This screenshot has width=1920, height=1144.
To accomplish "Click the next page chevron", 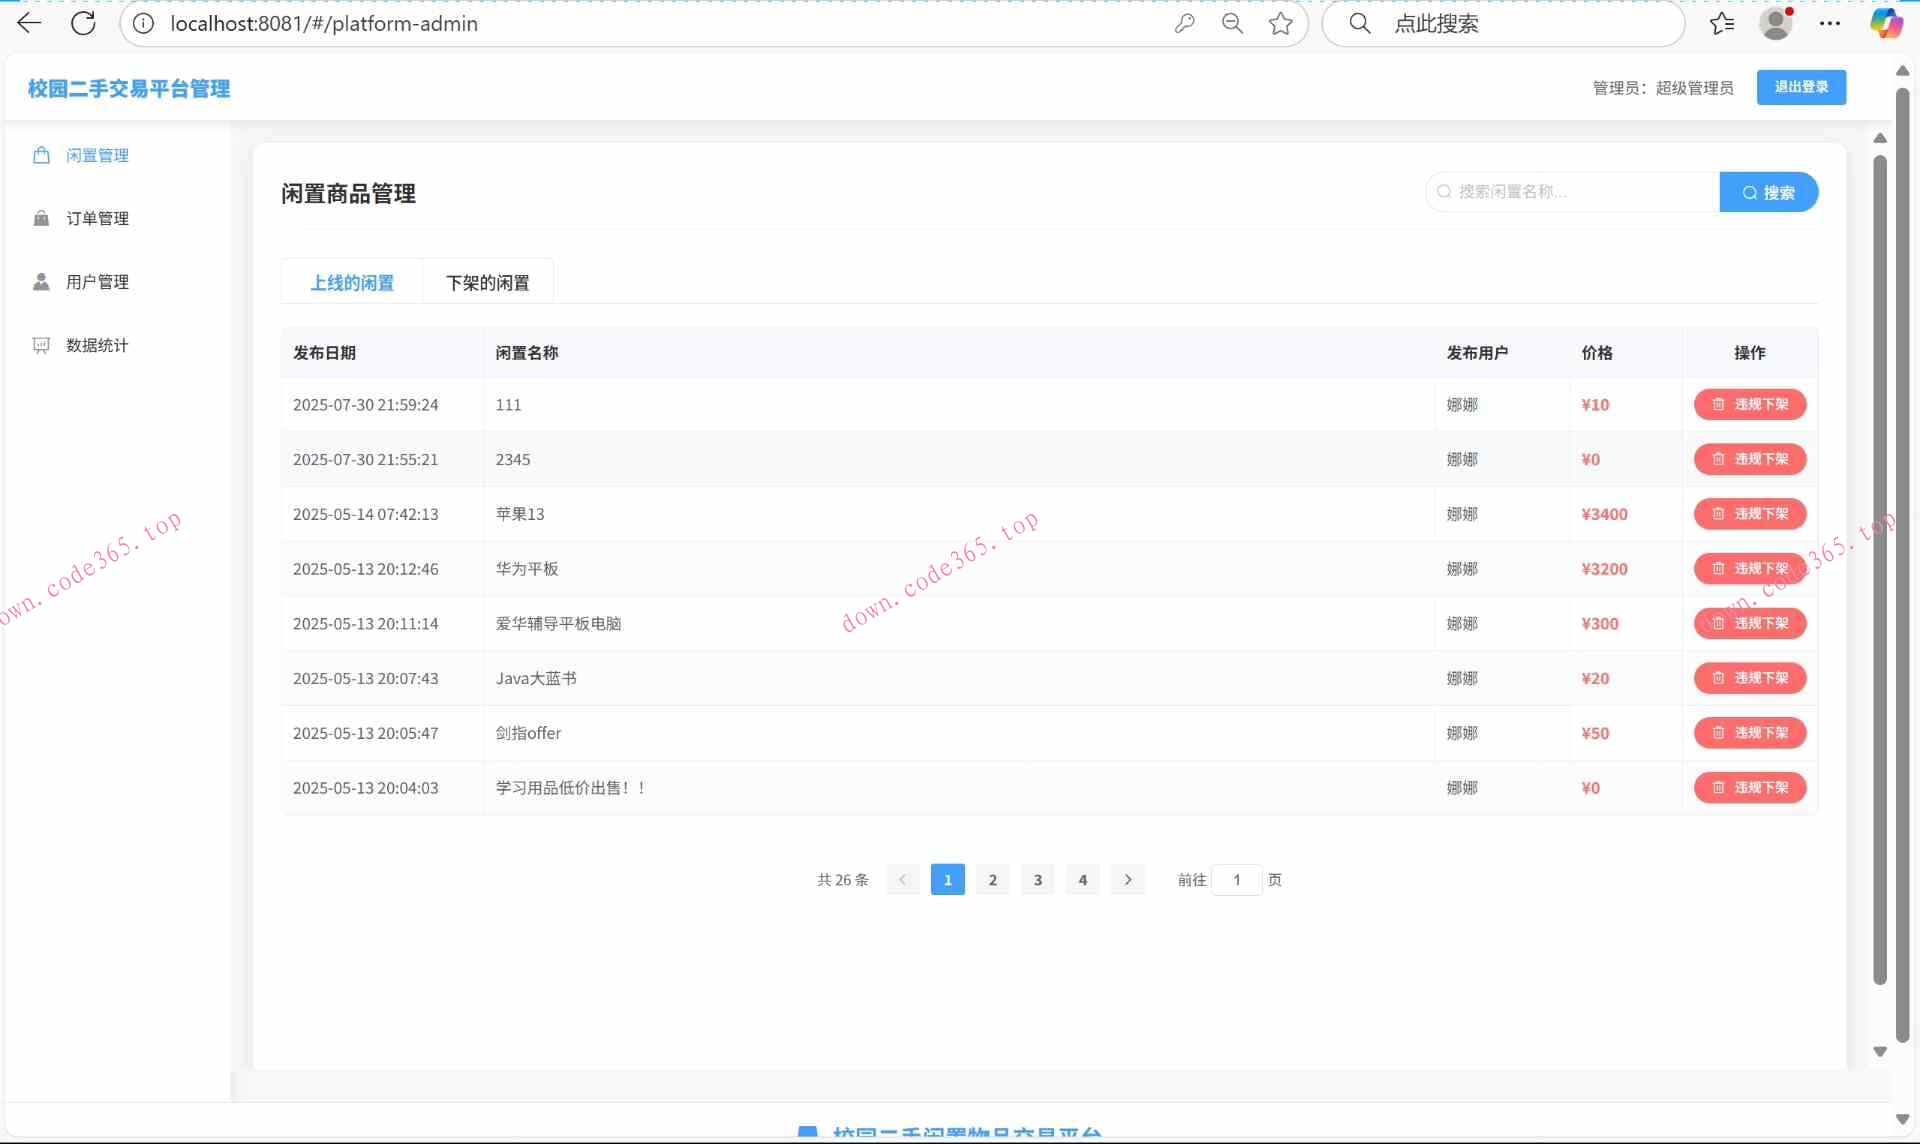I will tap(1128, 880).
